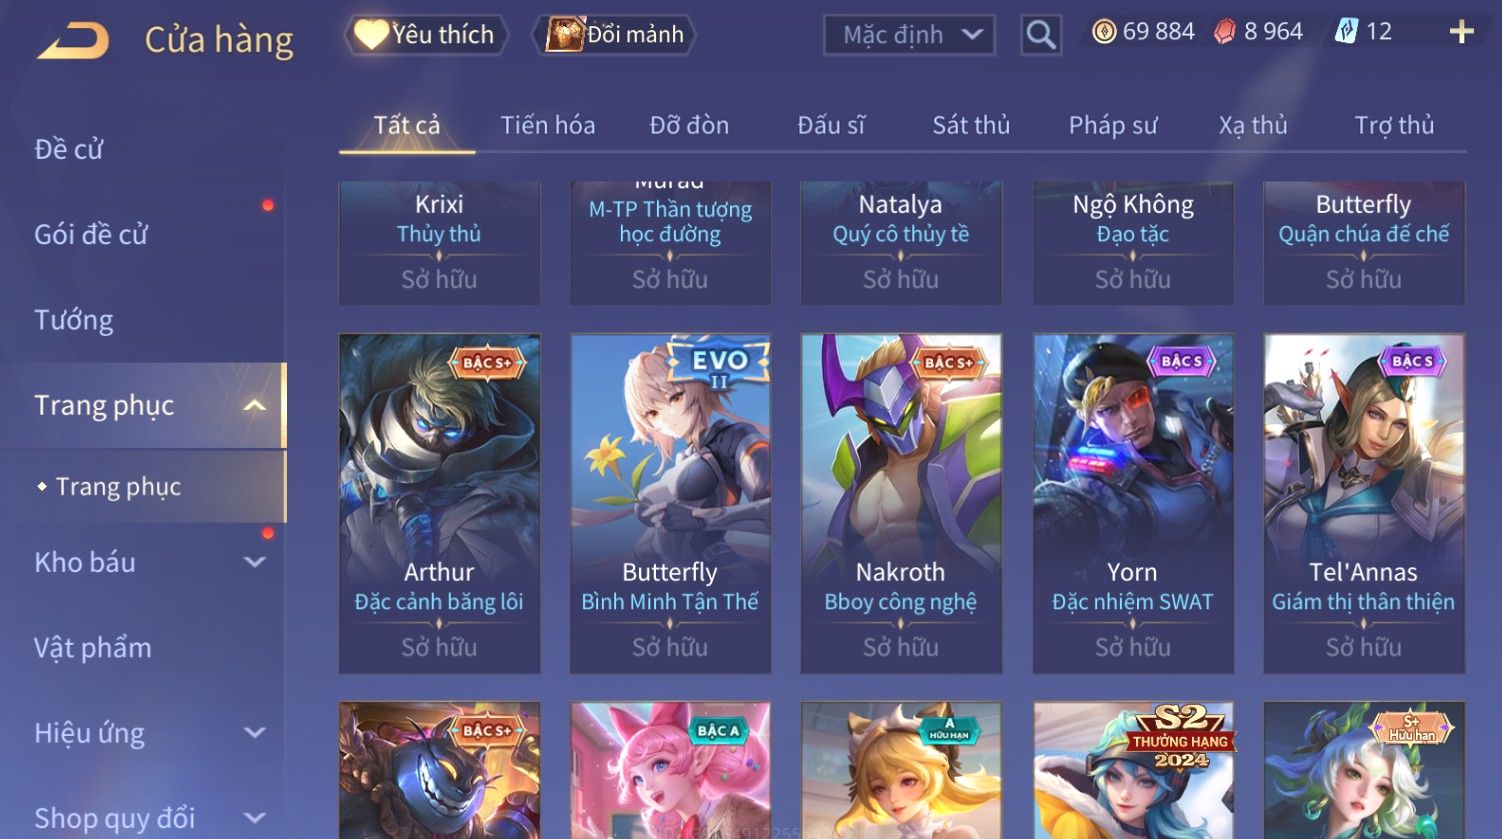Open the Tướng sidebar menu item
Image resolution: width=1502 pixels, height=839 pixels.
pos(74,320)
